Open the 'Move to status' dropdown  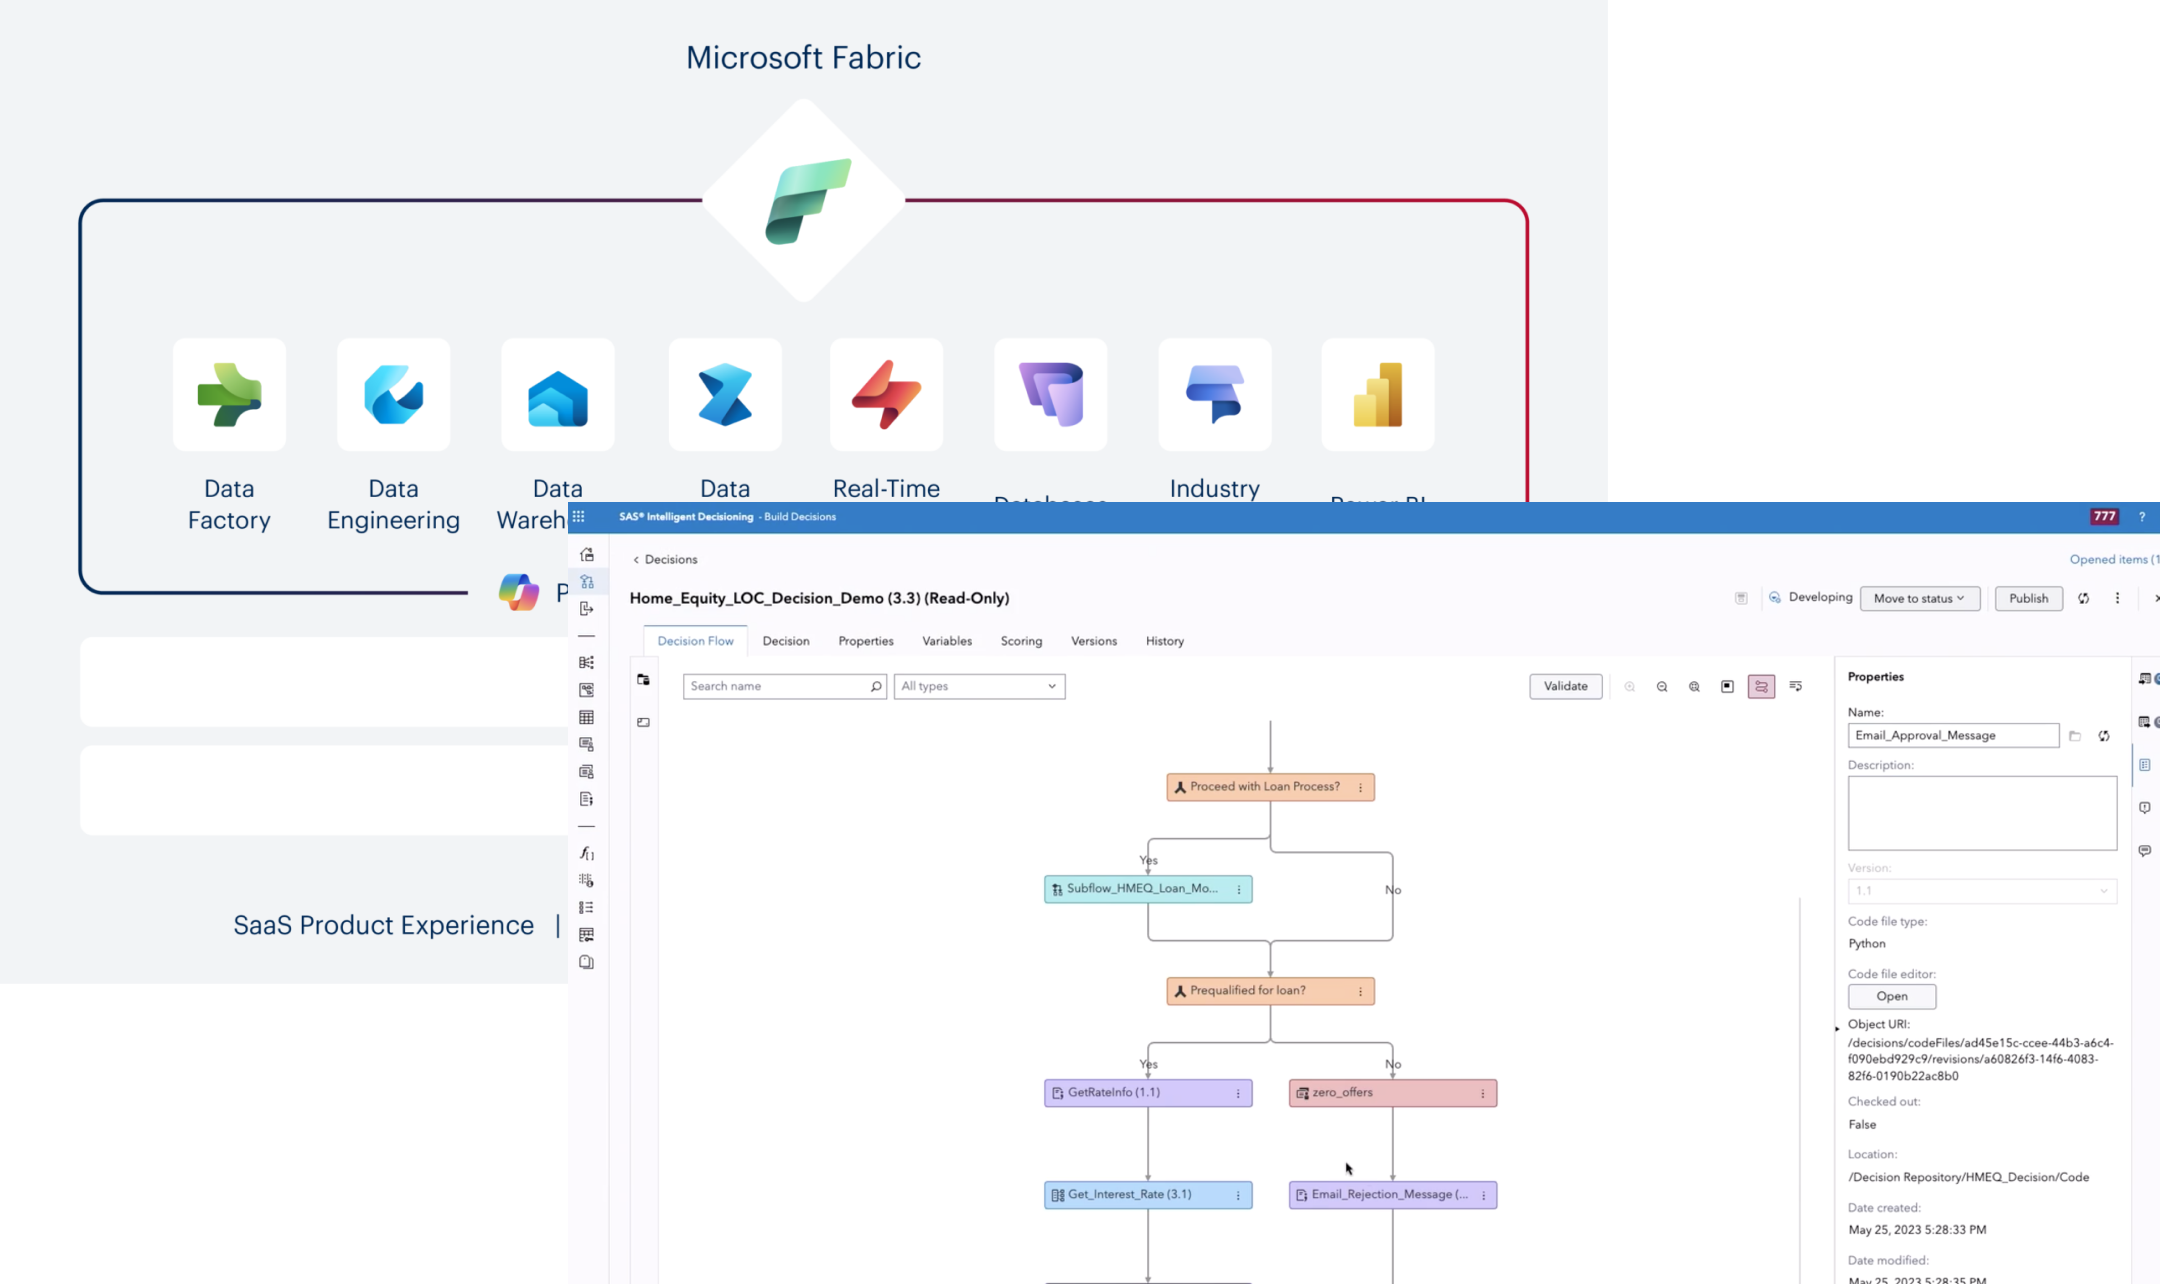pos(1919,598)
